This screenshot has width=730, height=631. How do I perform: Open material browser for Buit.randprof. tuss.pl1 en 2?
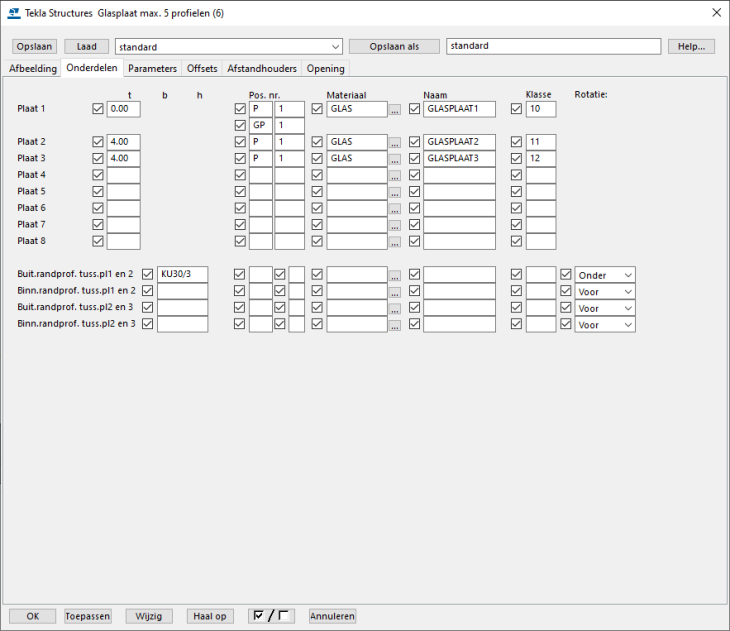click(x=395, y=276)
